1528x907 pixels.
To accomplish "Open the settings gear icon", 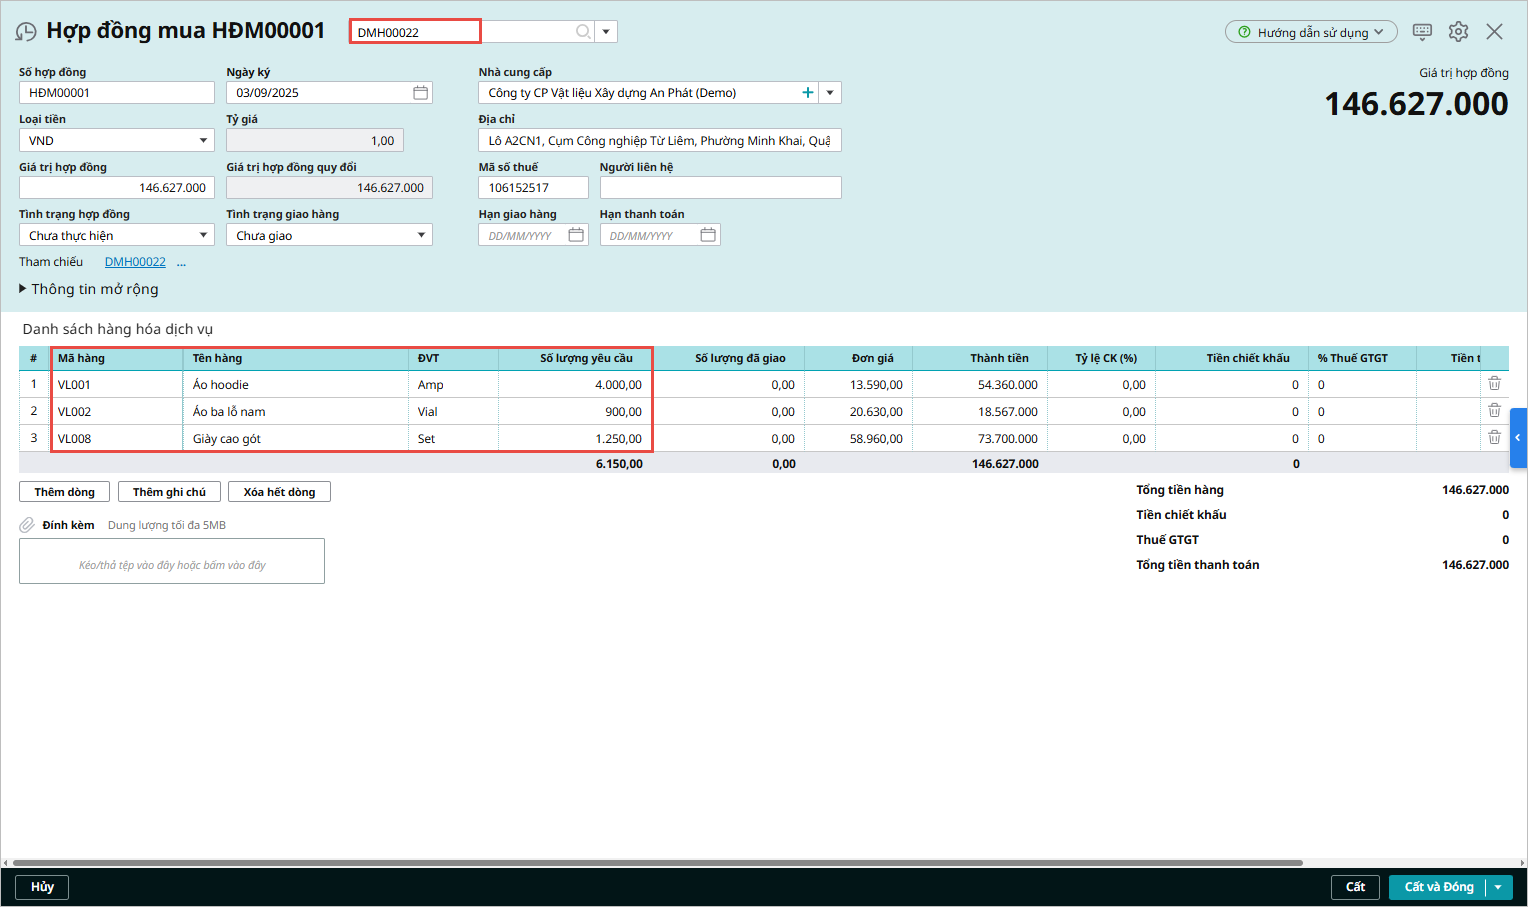I will pyautogui.click(x=1458, y=32).
